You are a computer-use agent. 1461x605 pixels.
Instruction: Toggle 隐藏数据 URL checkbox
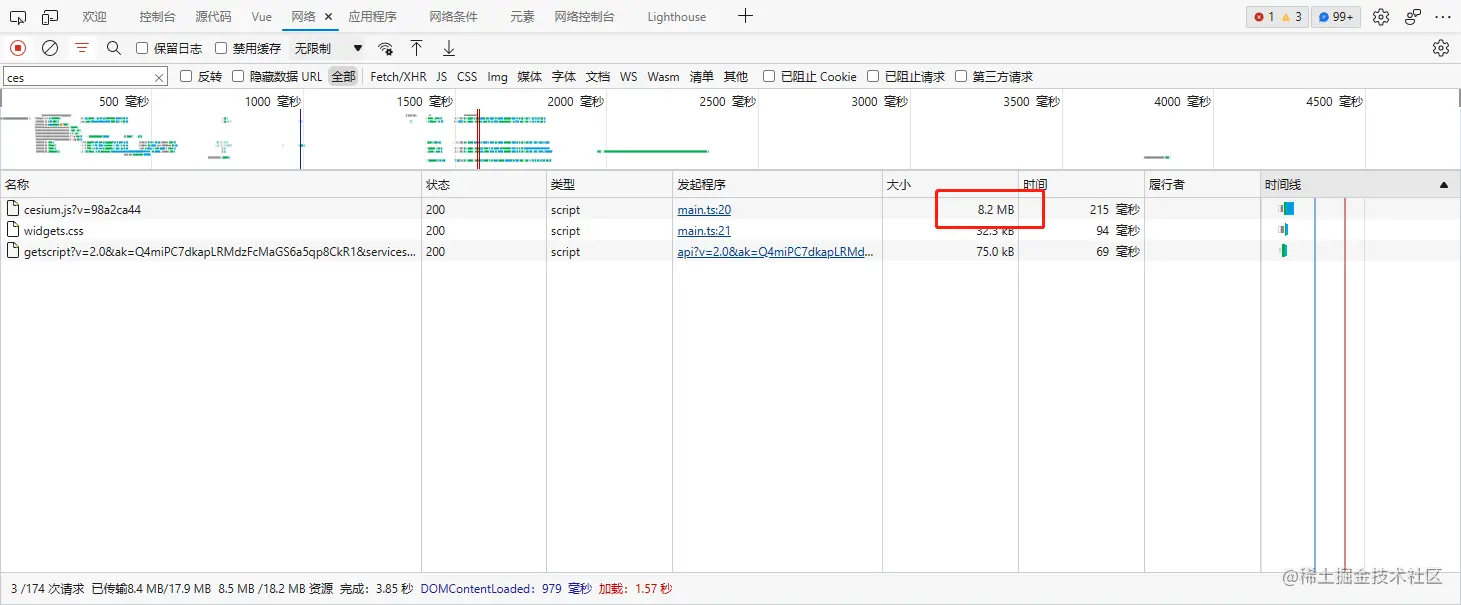[238, 76]
